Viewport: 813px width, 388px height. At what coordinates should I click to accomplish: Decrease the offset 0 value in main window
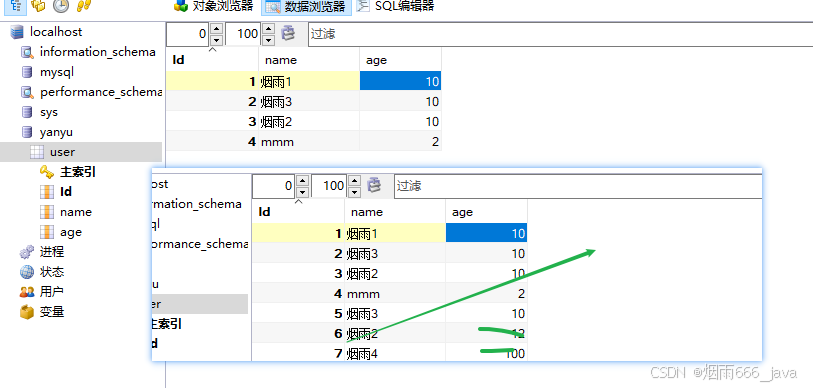pos(217,40)
